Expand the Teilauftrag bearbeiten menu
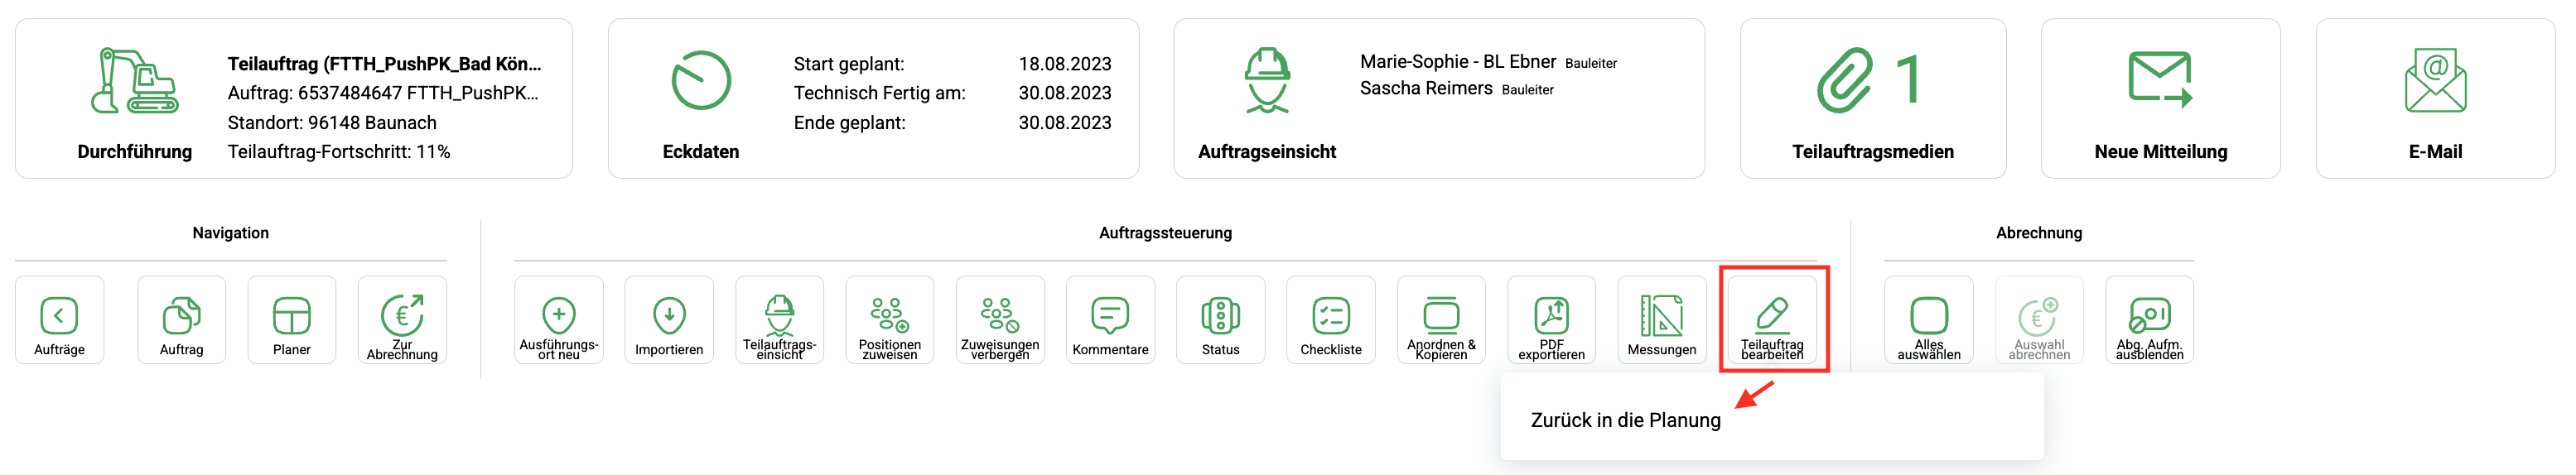 [x=1772, y=317]
